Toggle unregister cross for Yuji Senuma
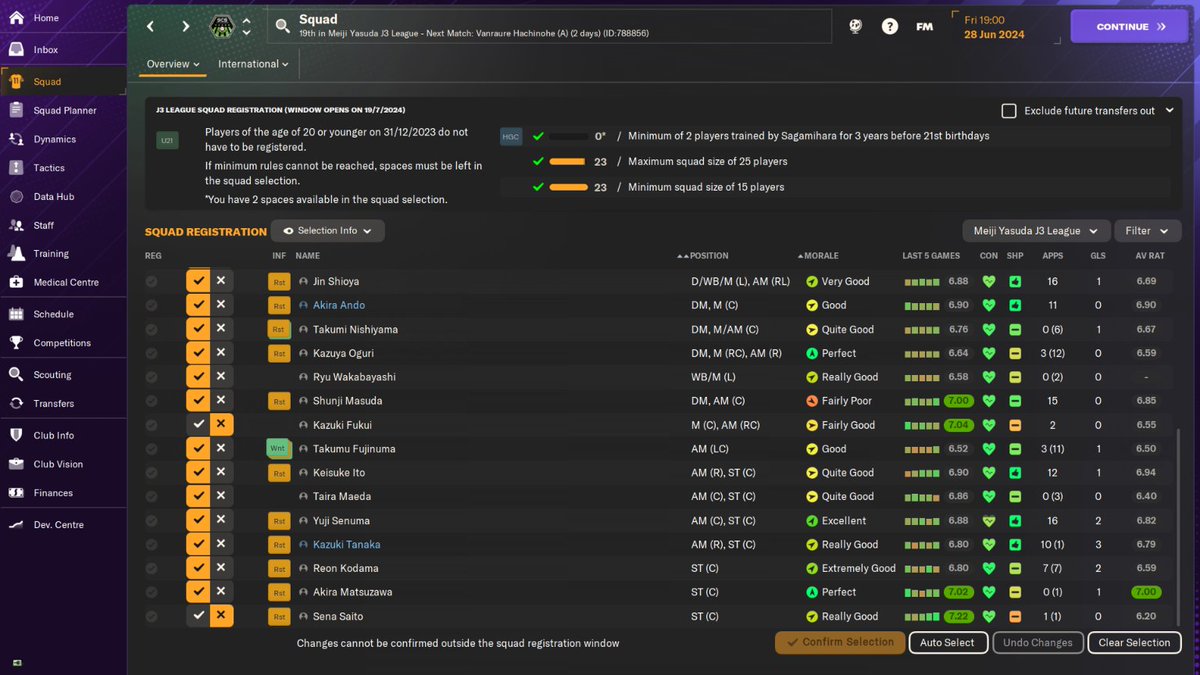1200x675 pixels. [x=221, y=521]
